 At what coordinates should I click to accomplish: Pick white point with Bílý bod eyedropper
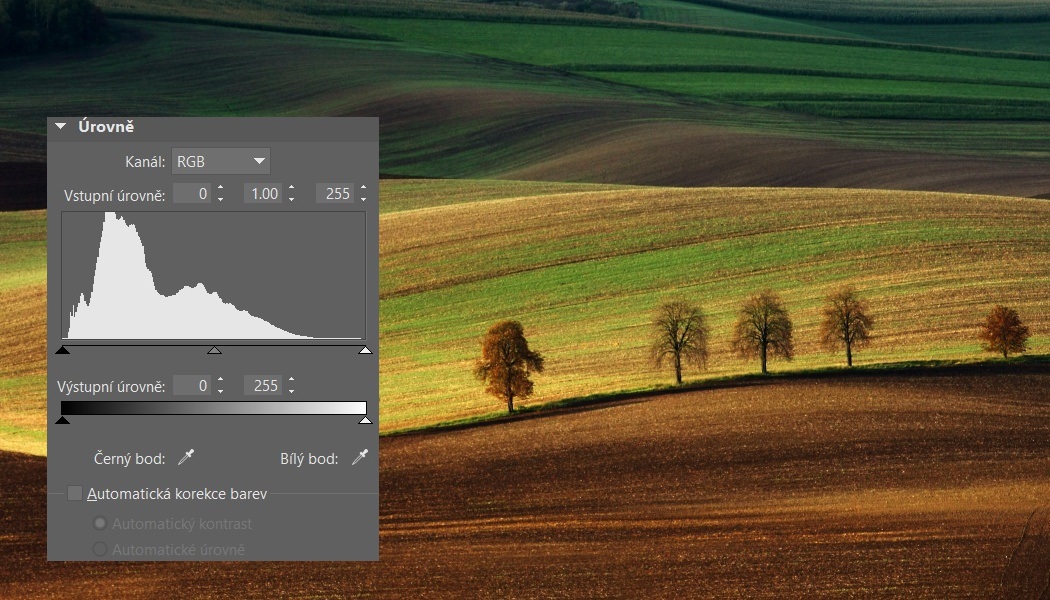click(x=360, y=457)
